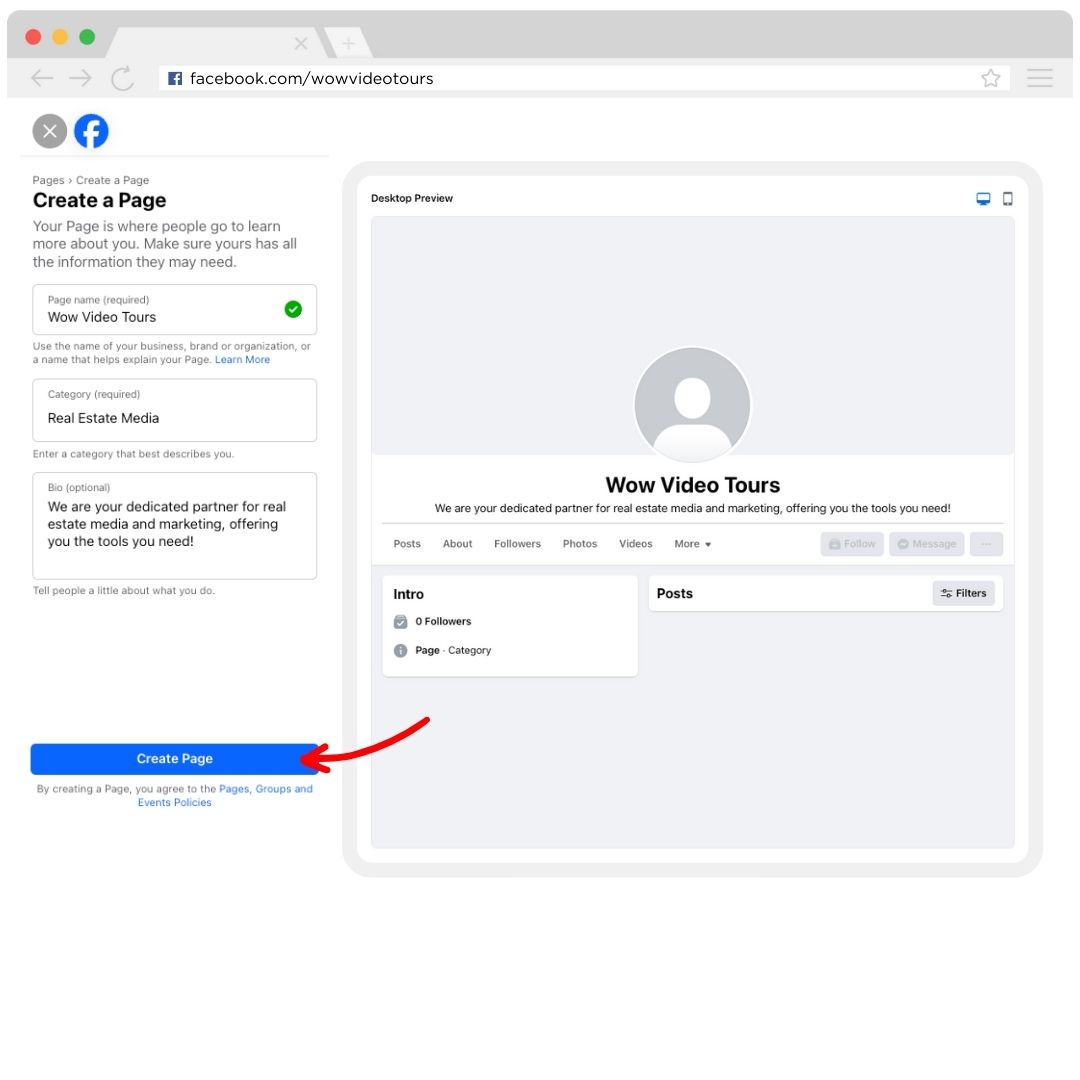1080x1080 pixels.
Task: Open the Followers tab in preview
Action: pyautogui.click(x=517, y=544)
